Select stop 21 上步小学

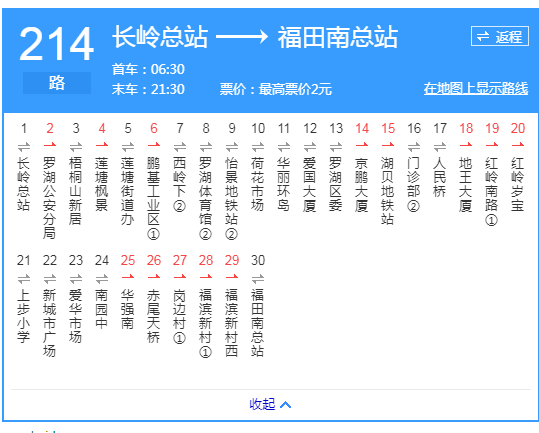24,316
